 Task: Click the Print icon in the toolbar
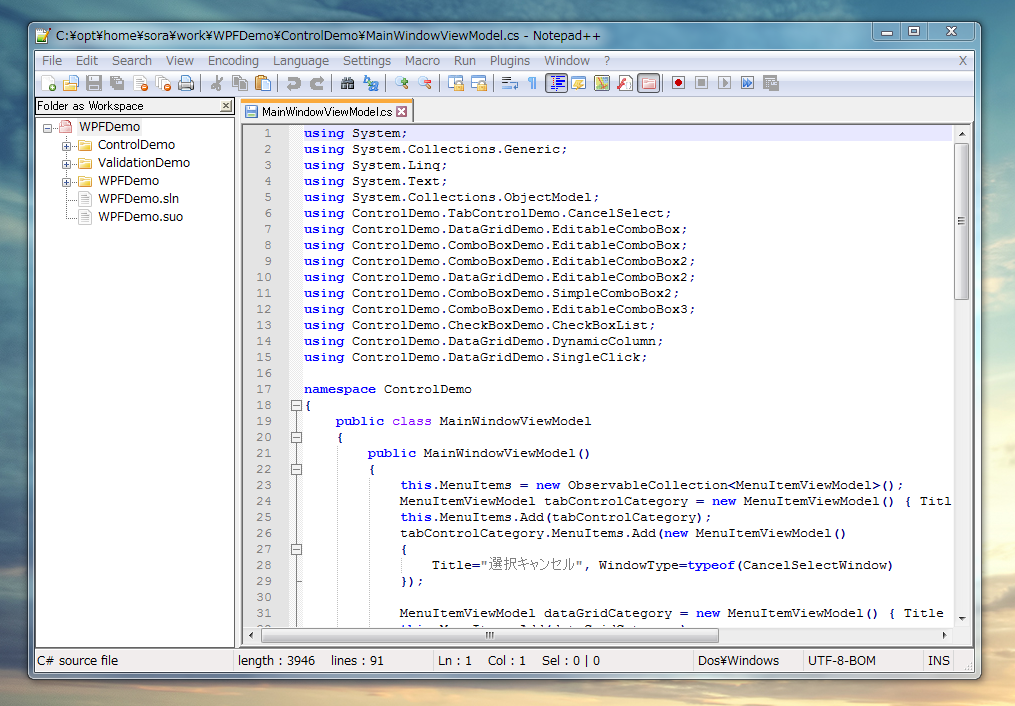pos(186,83)
